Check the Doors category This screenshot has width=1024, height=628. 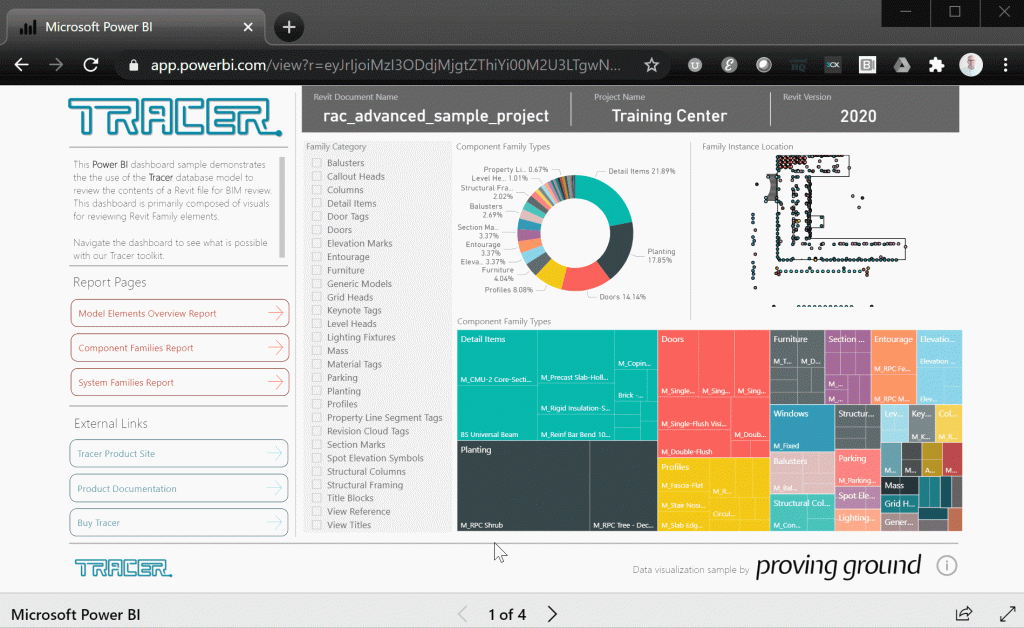click(317, 230)
